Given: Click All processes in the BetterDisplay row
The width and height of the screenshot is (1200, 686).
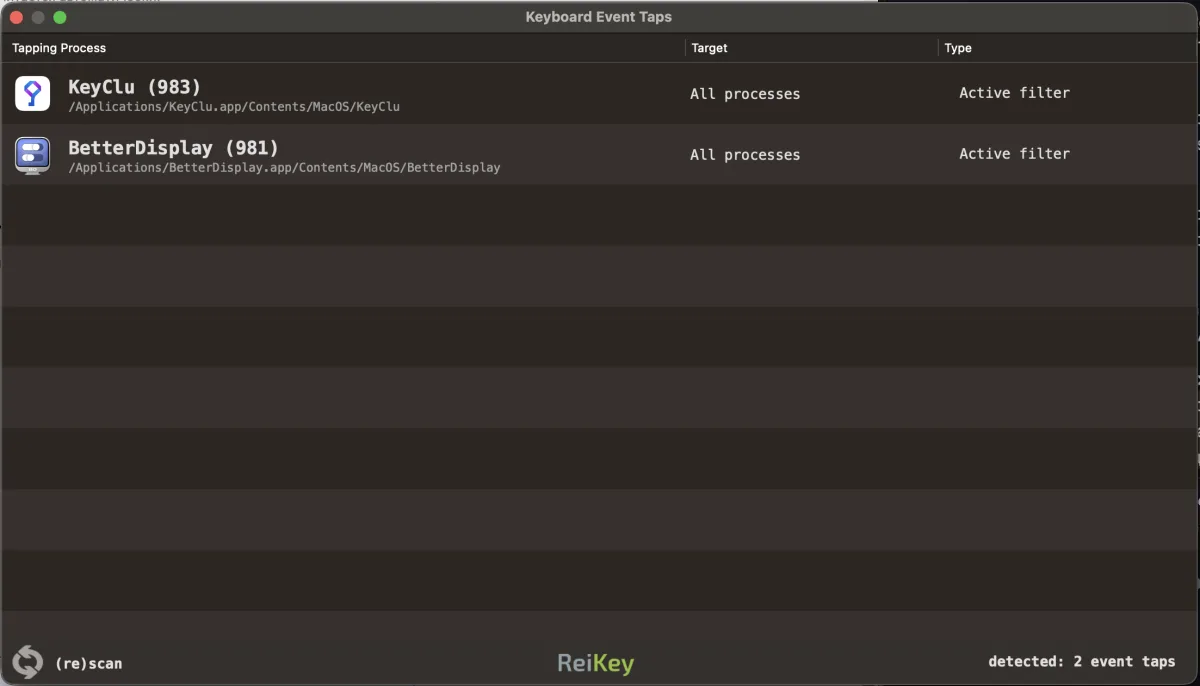Looking at the screenshot, I should click(x=745, y=155).
